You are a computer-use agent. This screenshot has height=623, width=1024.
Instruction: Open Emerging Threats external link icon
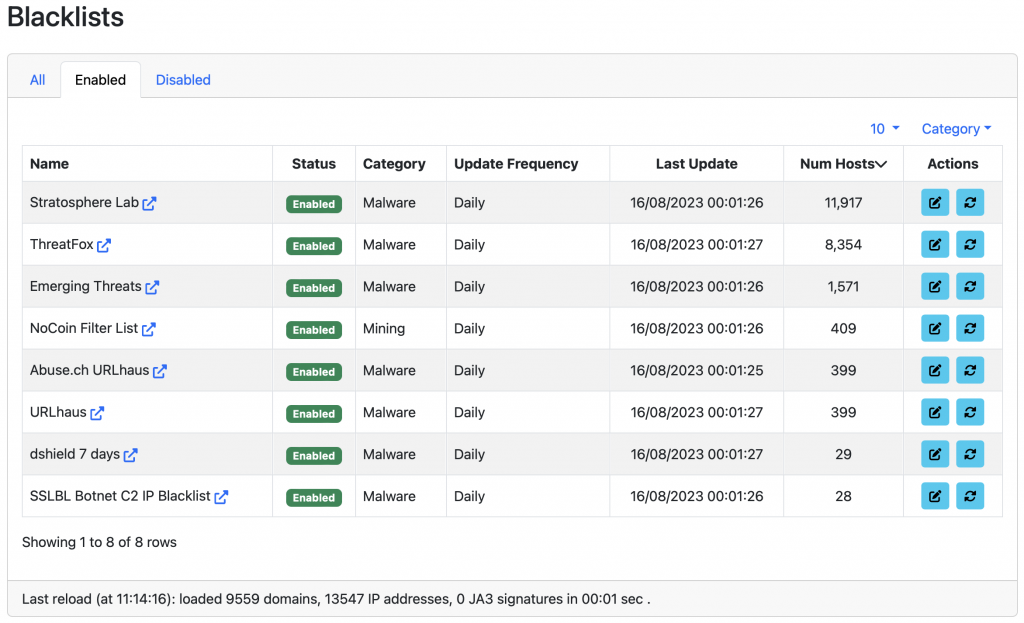tap(152, 287)
